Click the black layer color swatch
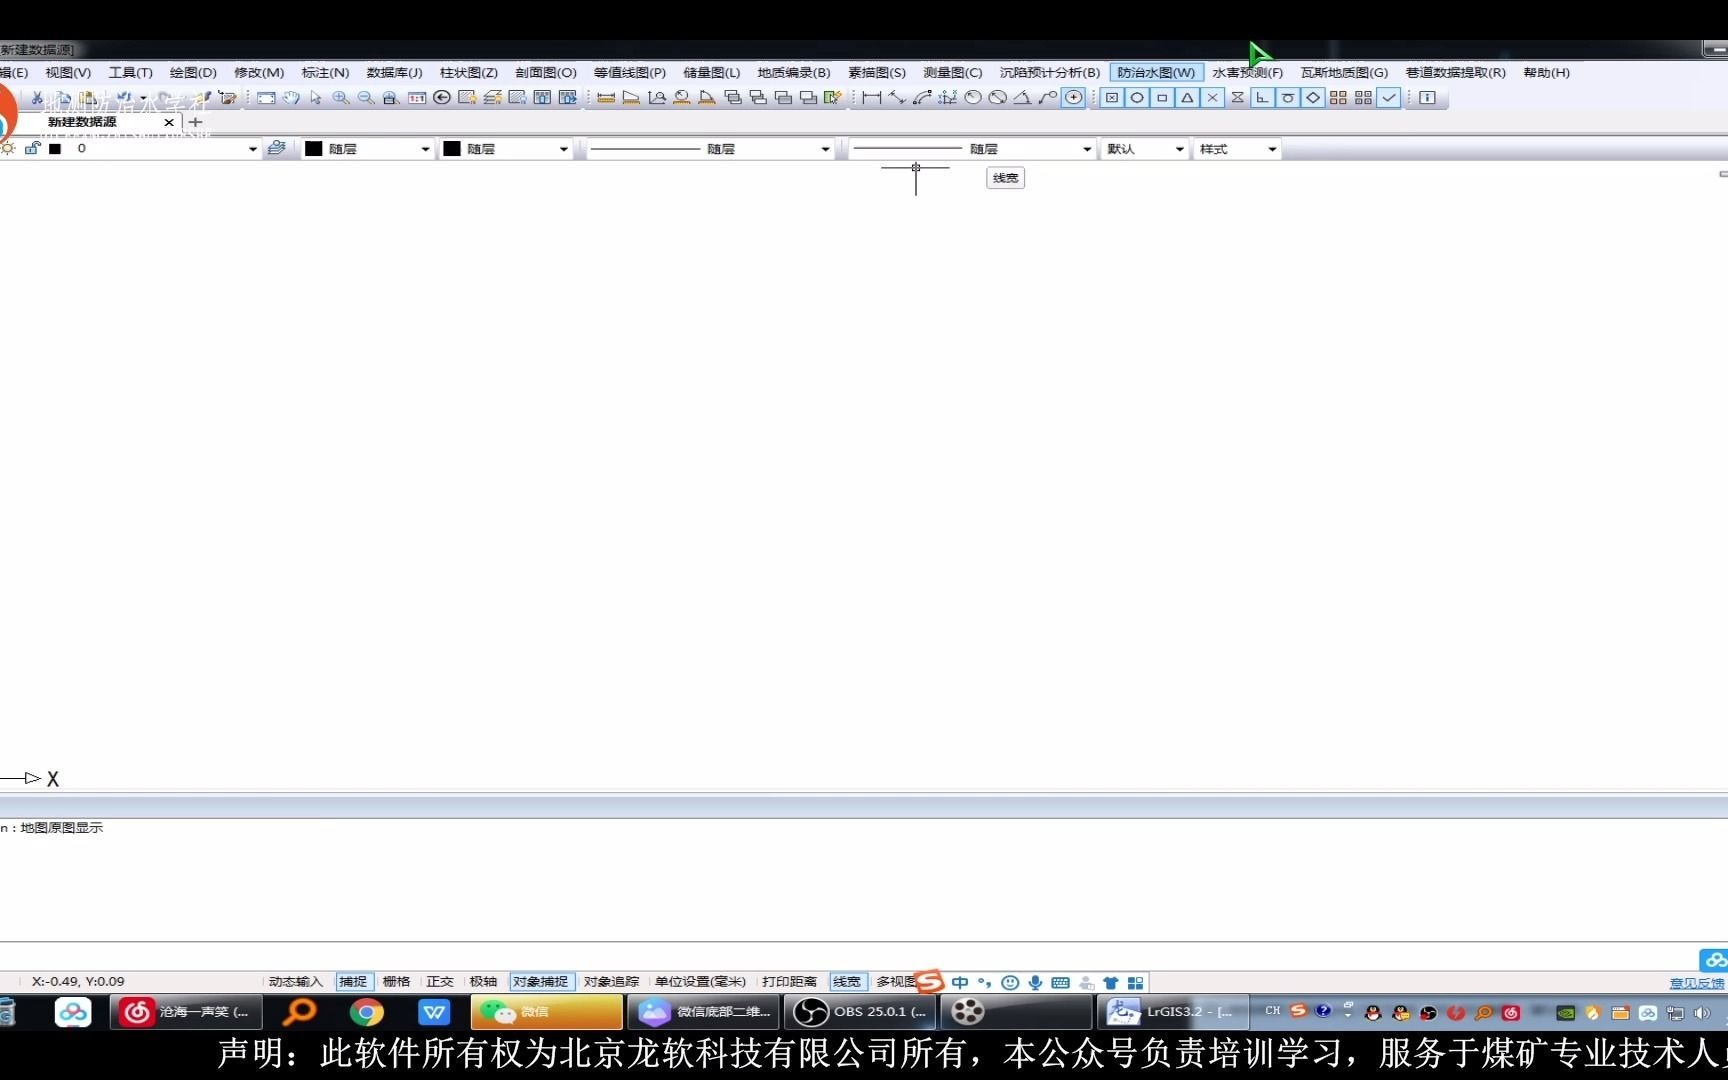Screen dimensions: 1728x1080 (x=55, y=148)
